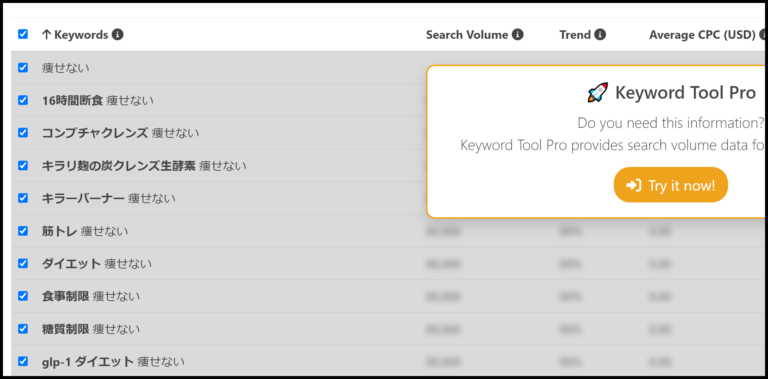Click the sort arrow beside Keywords

pos(47,35)
